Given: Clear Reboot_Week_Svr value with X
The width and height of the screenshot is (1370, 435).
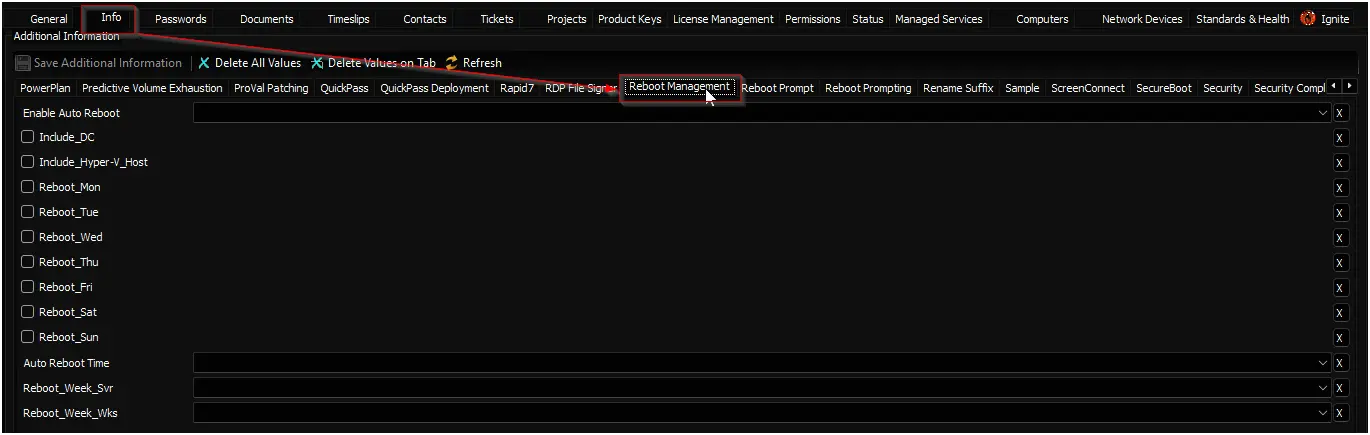Looking at the screenshot, I should click(x=1341, y=388).
